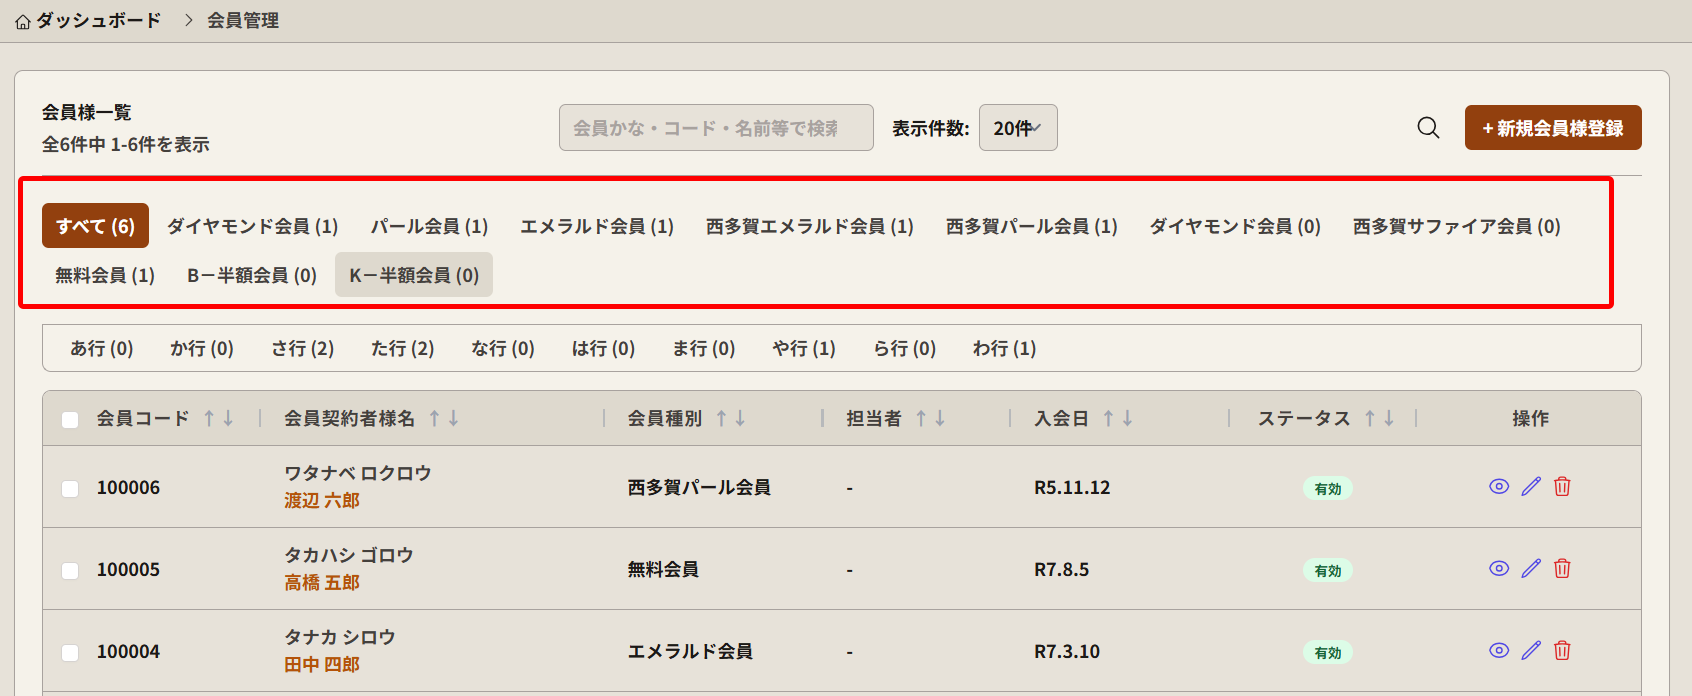The width and height of the screenshot is (1692, 696).
Task: Open the 表示件数 20件 dropdown
Action: [x=1017, y=128]
